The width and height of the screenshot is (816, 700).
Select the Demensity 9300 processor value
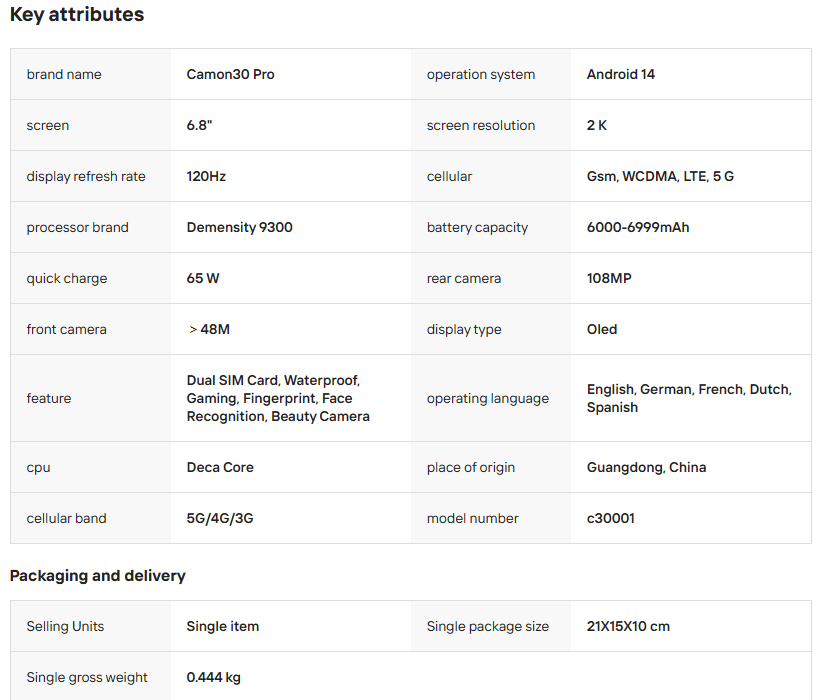239,228
